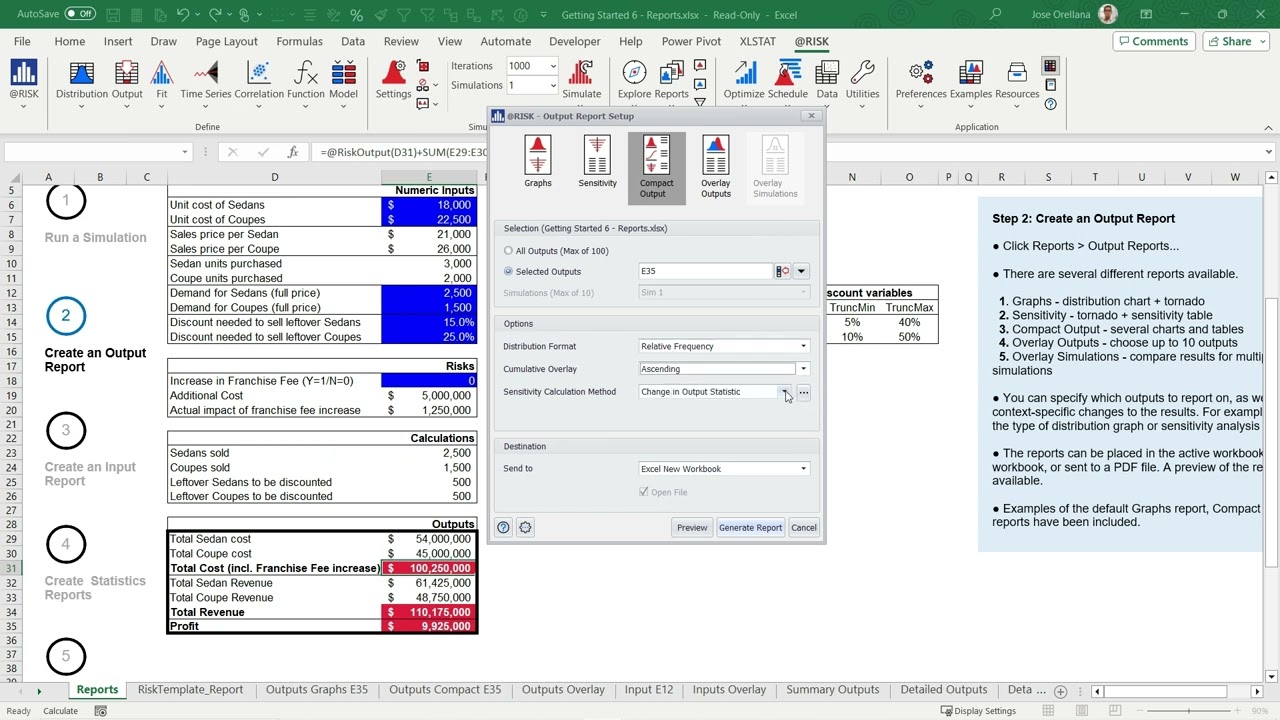The height and width of the screenshot is (720, 1280).
Task: Open the Sensitivity Calculation Method dropdown
Action: click(x=785, y=392)
